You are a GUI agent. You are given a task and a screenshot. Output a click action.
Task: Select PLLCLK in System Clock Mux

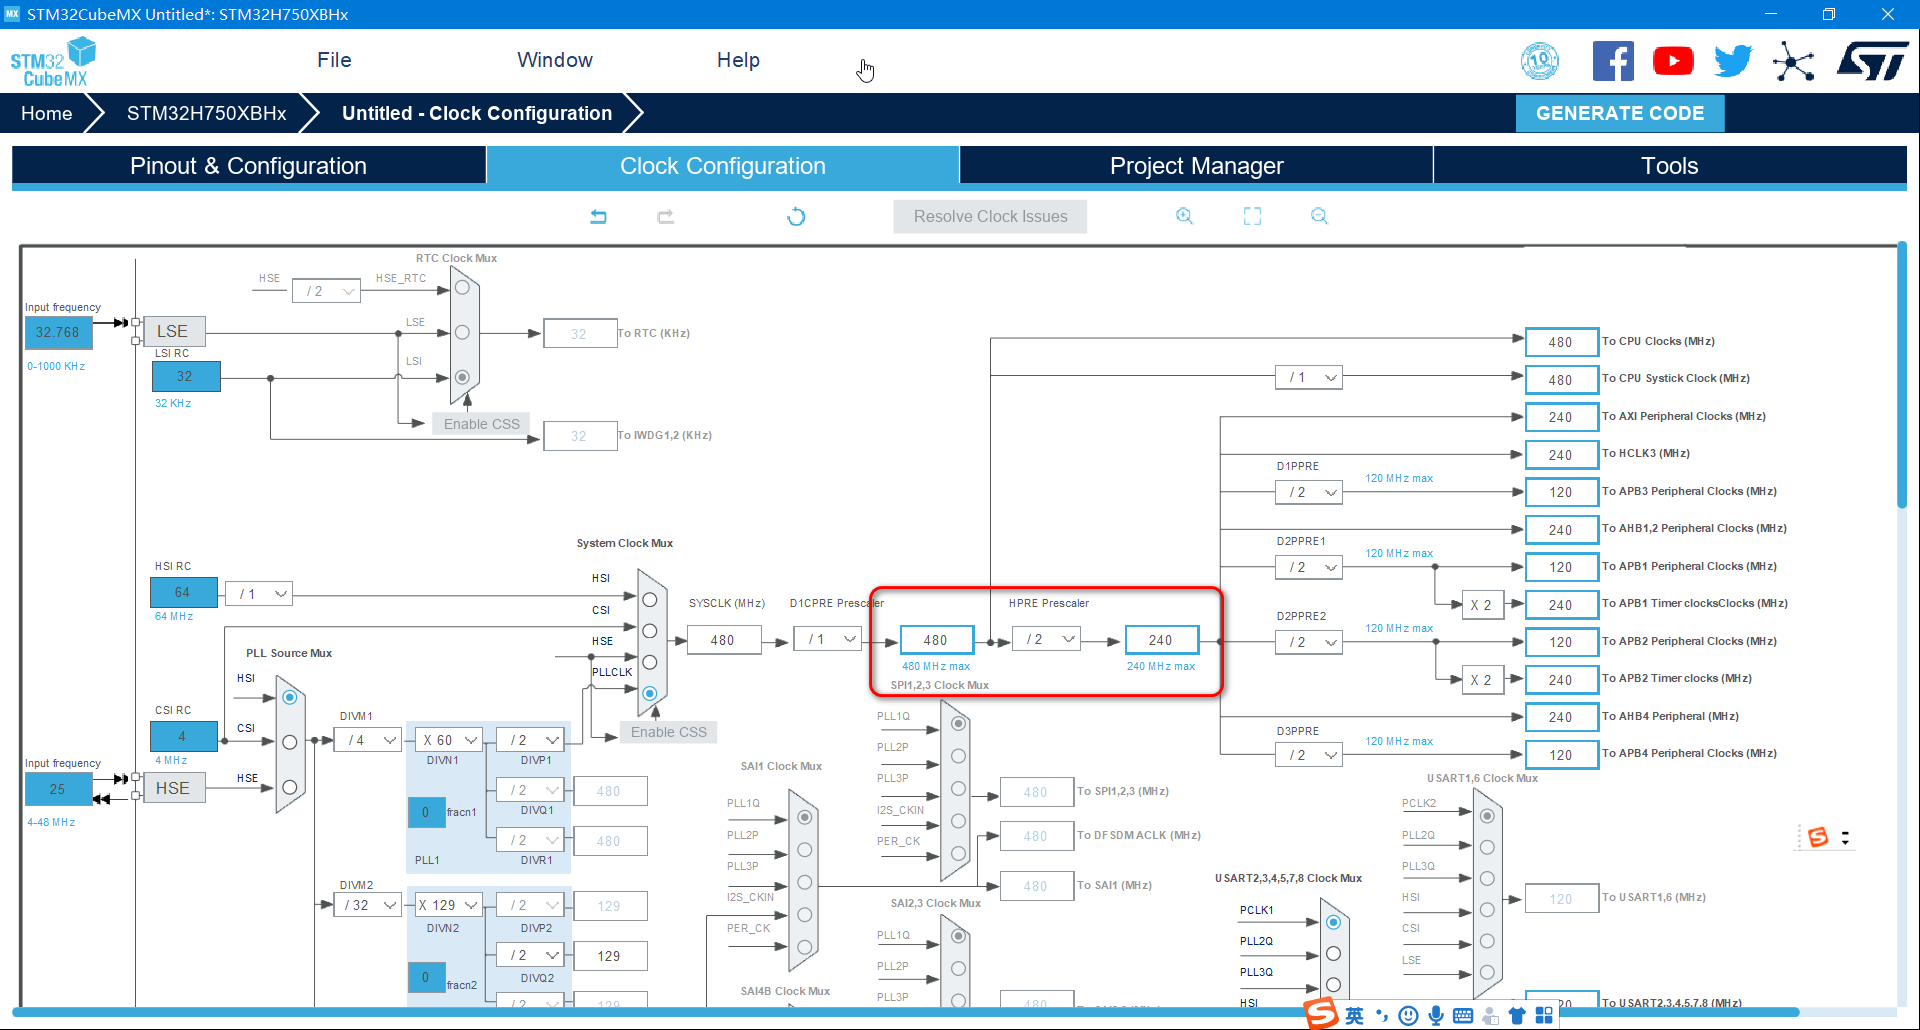(649, 693)
